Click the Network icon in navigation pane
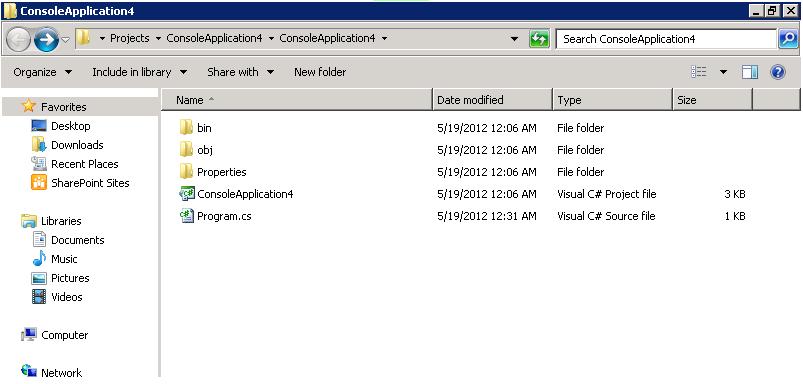This screenshot has width=803, height=384. tap(29, 371)
